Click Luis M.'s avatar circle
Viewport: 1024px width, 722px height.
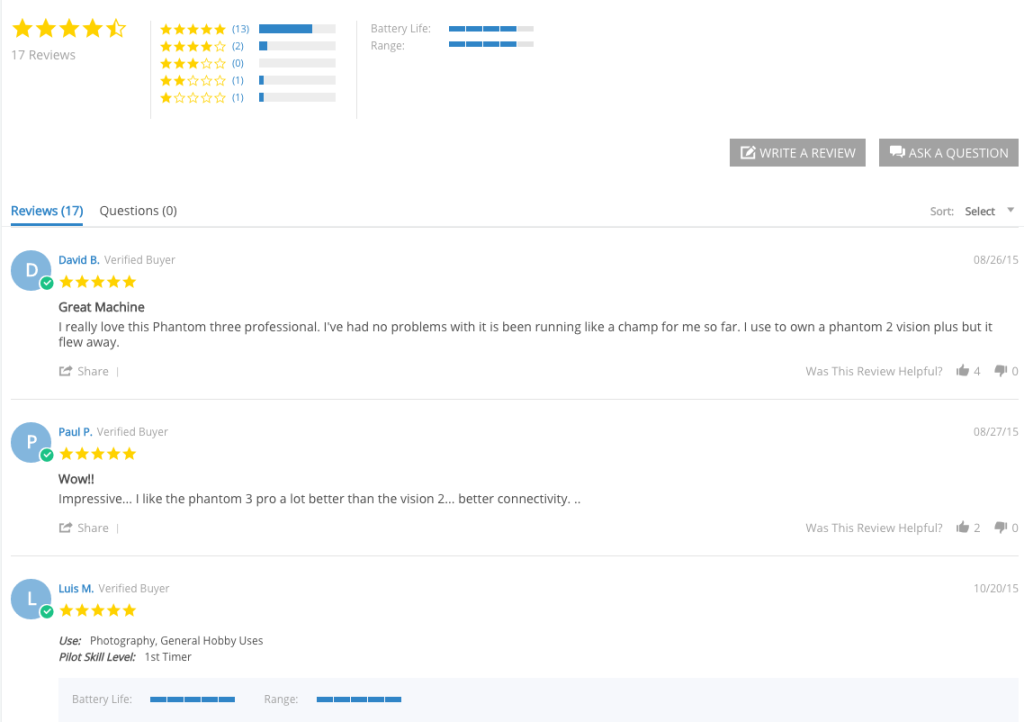31,599
